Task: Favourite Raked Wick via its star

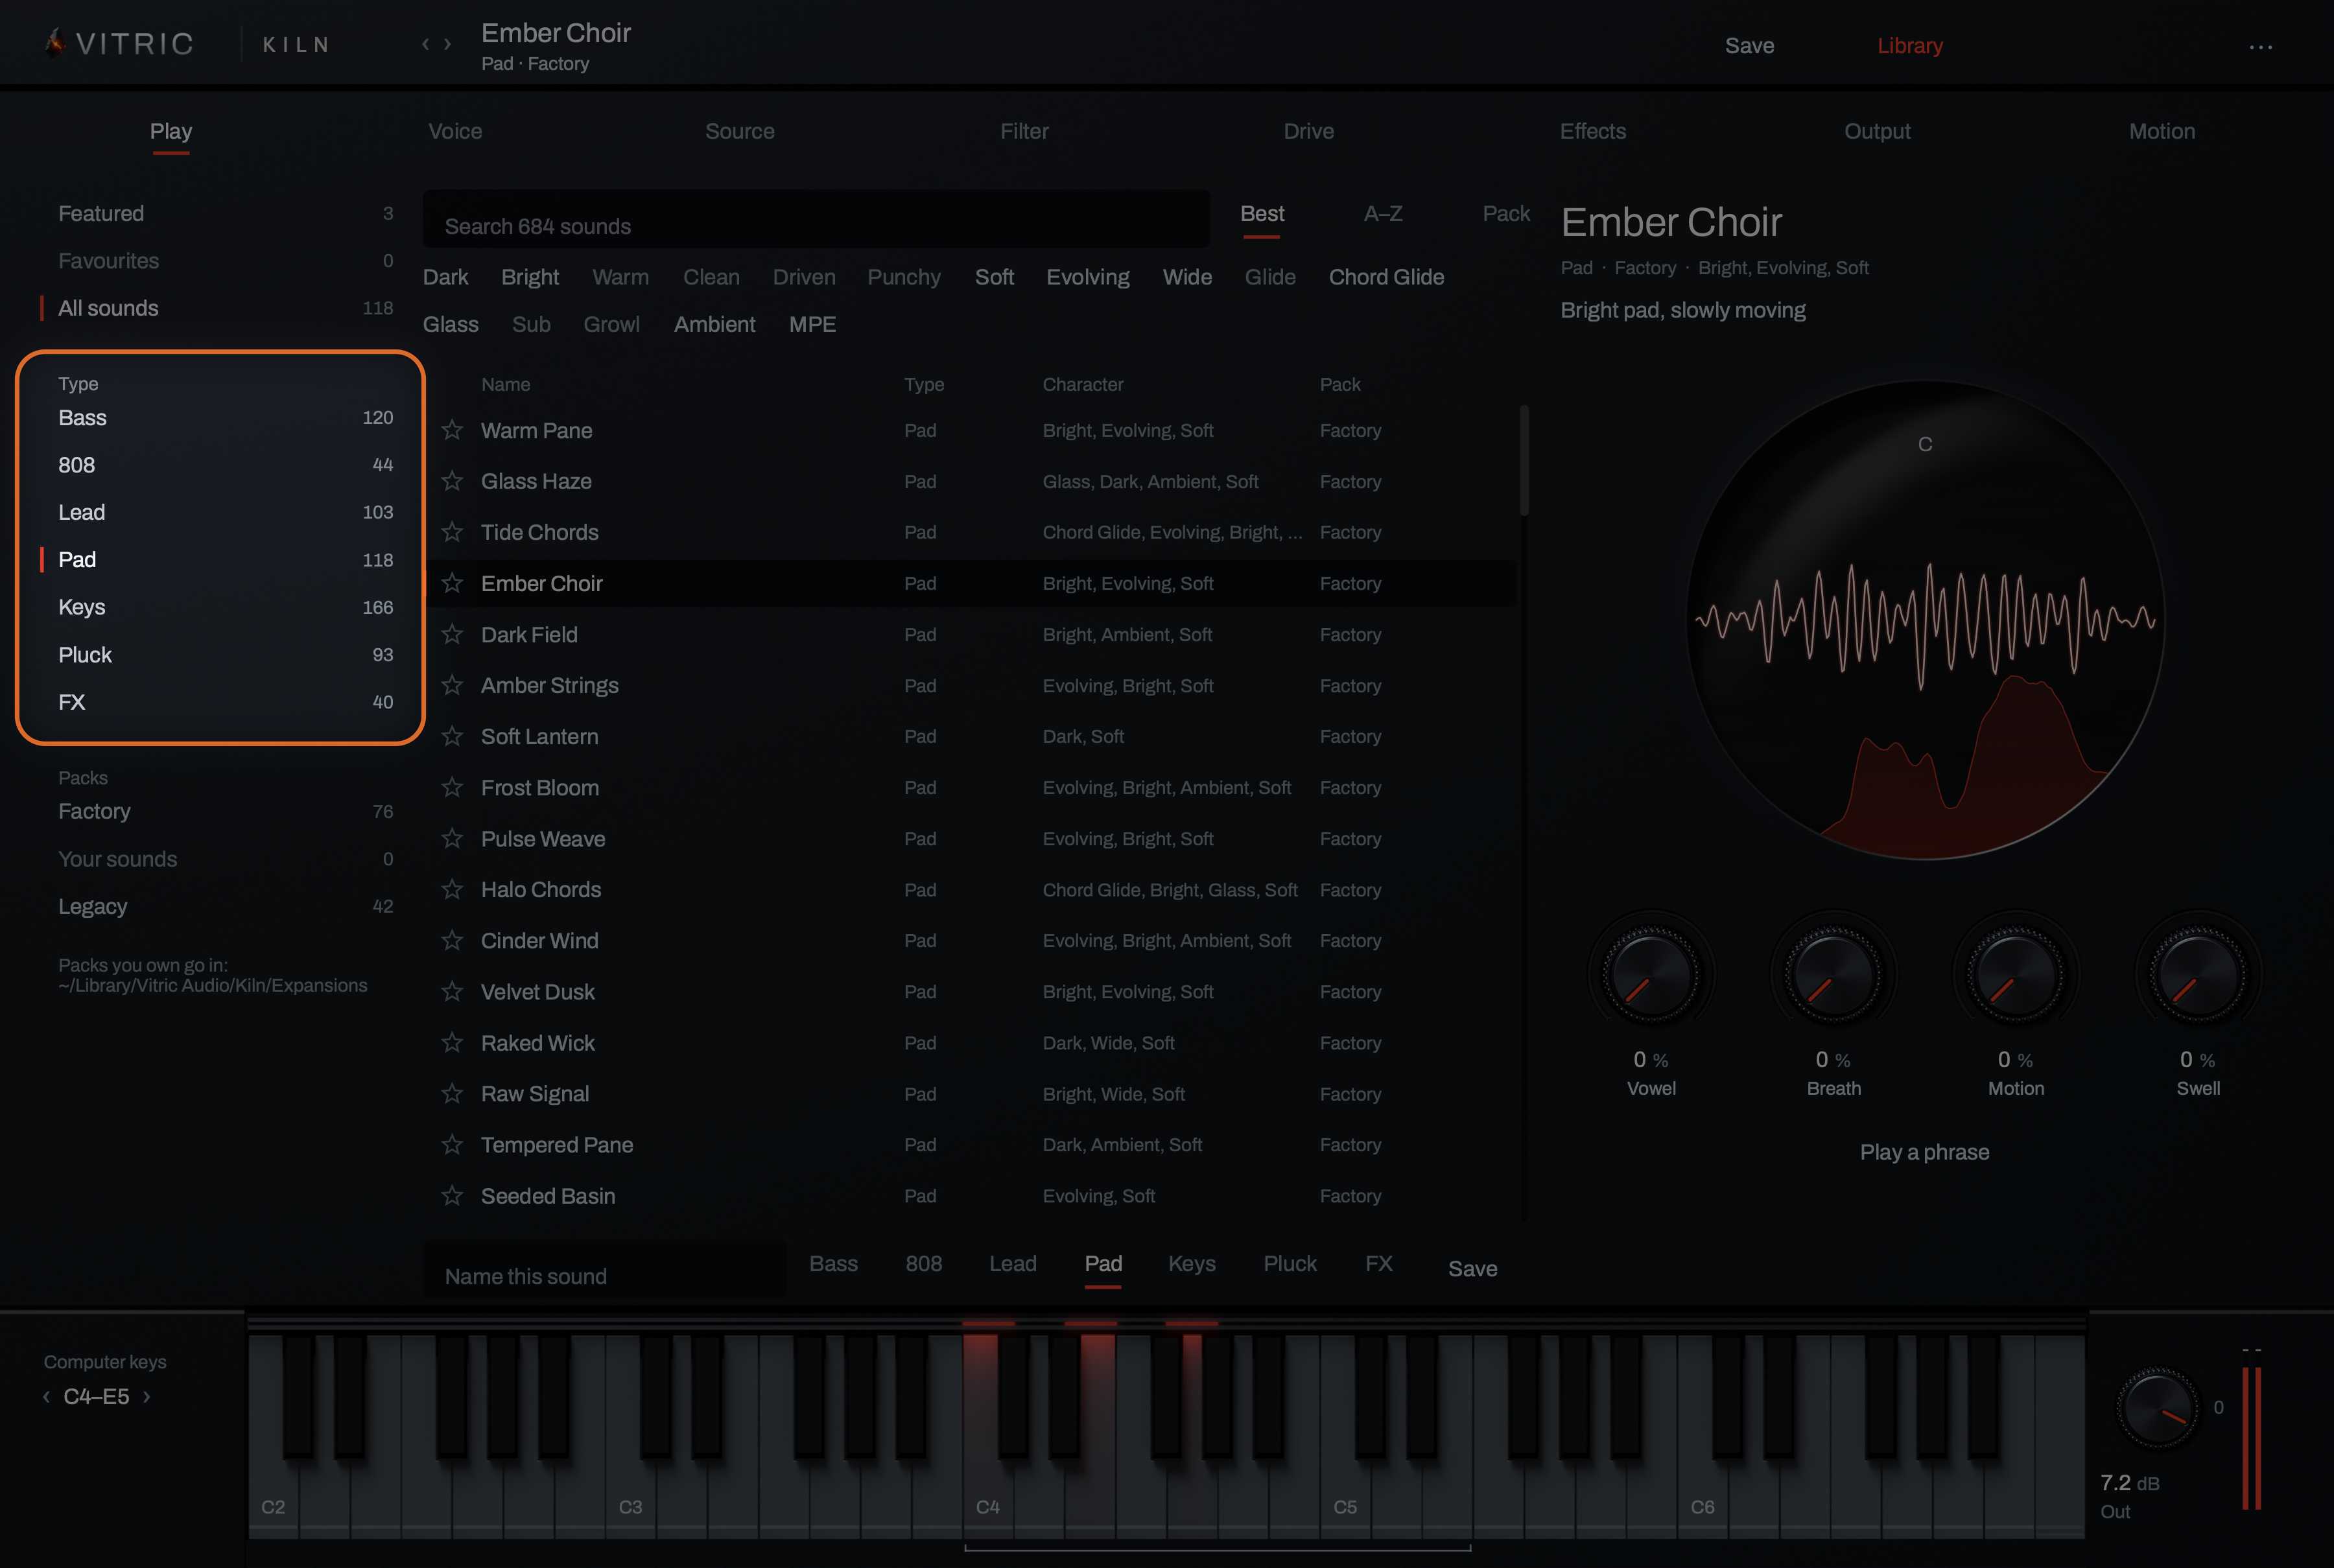Action: 452,1043
